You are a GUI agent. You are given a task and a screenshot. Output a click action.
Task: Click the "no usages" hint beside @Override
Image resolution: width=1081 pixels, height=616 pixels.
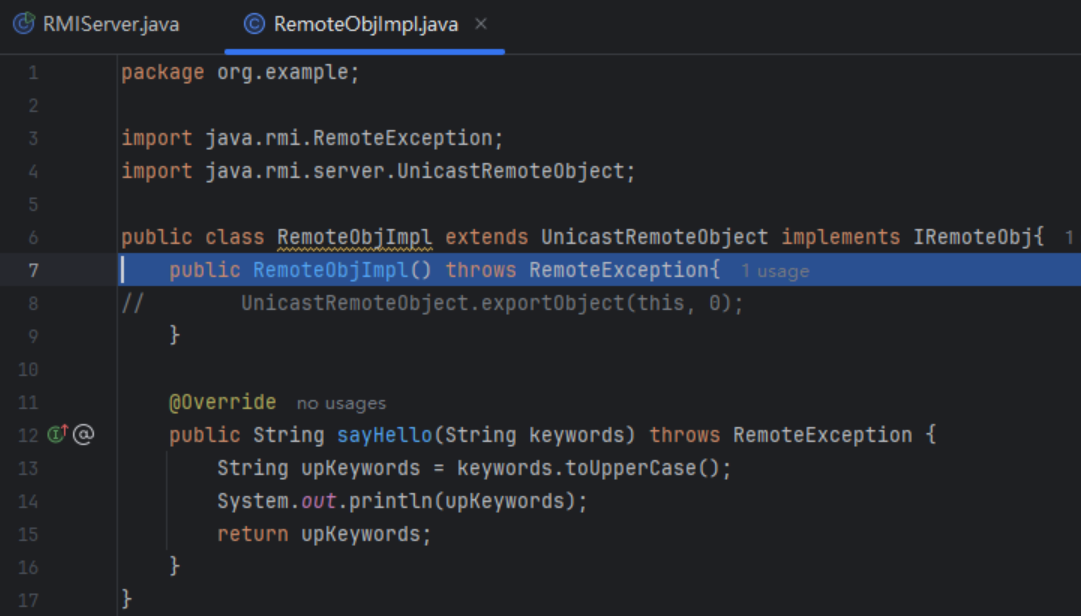click(341, 403)
